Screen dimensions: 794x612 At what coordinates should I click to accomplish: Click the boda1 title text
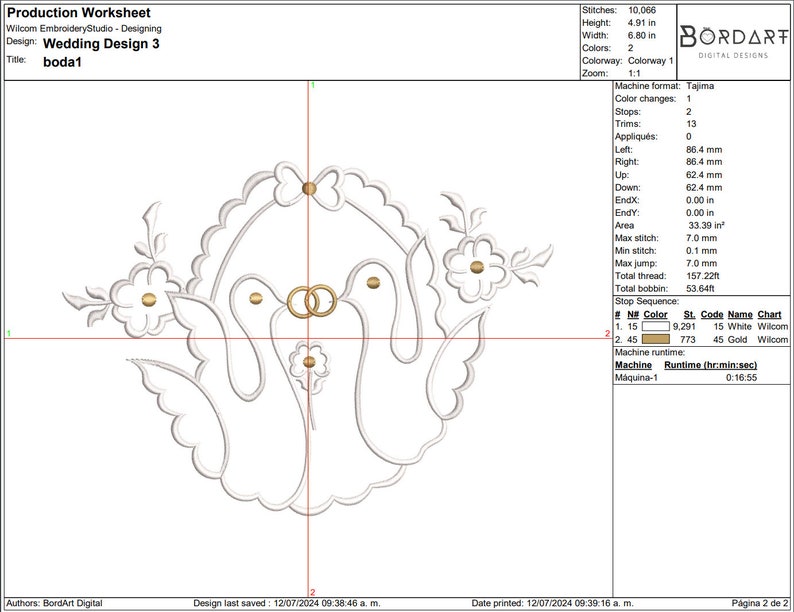tap(62, 62)
